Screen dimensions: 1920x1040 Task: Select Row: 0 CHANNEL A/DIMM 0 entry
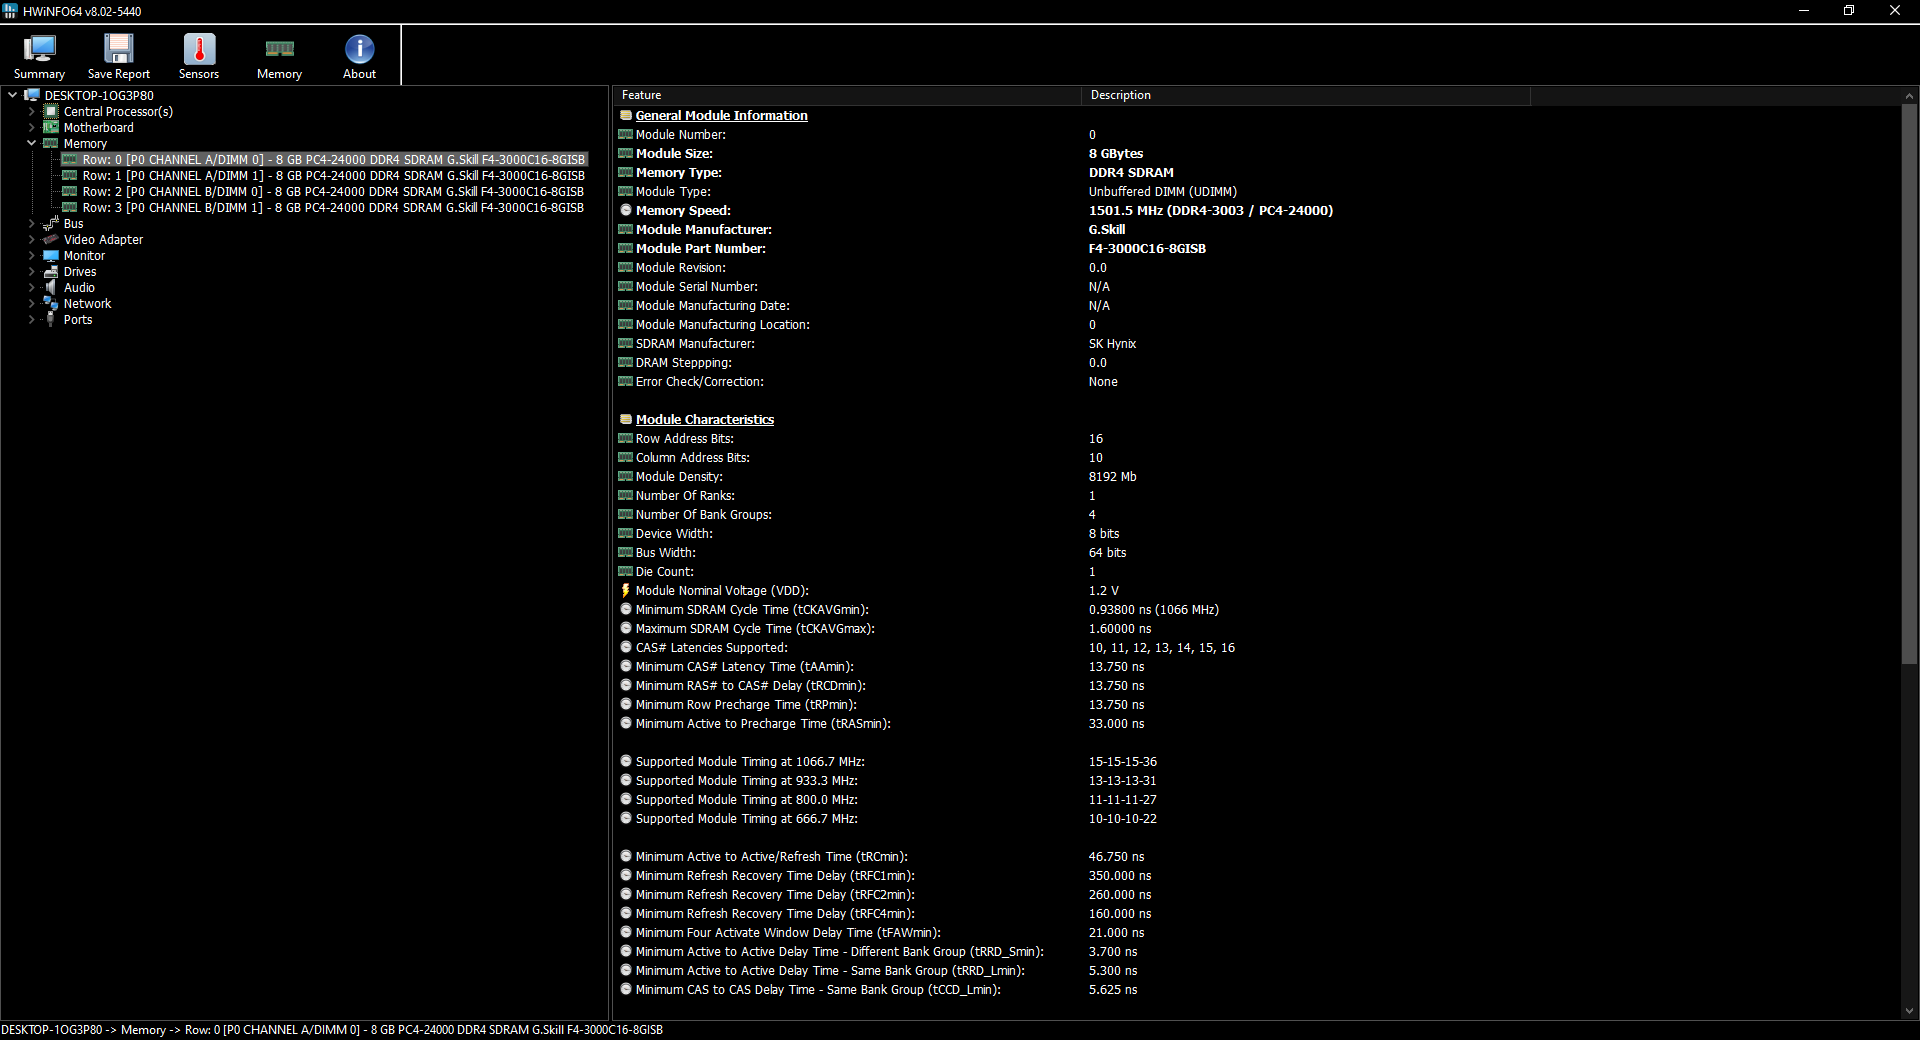tap(333, 159)
